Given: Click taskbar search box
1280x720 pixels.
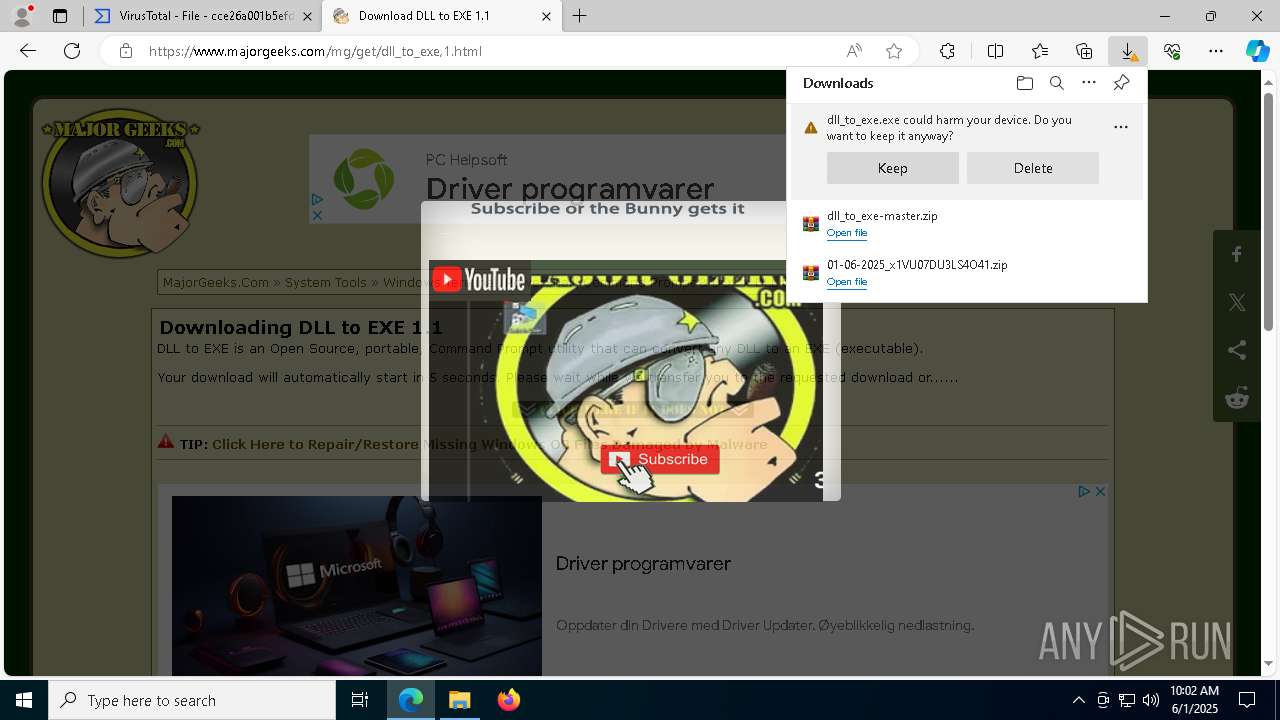Looking at the screenshot, I should 192,700.
